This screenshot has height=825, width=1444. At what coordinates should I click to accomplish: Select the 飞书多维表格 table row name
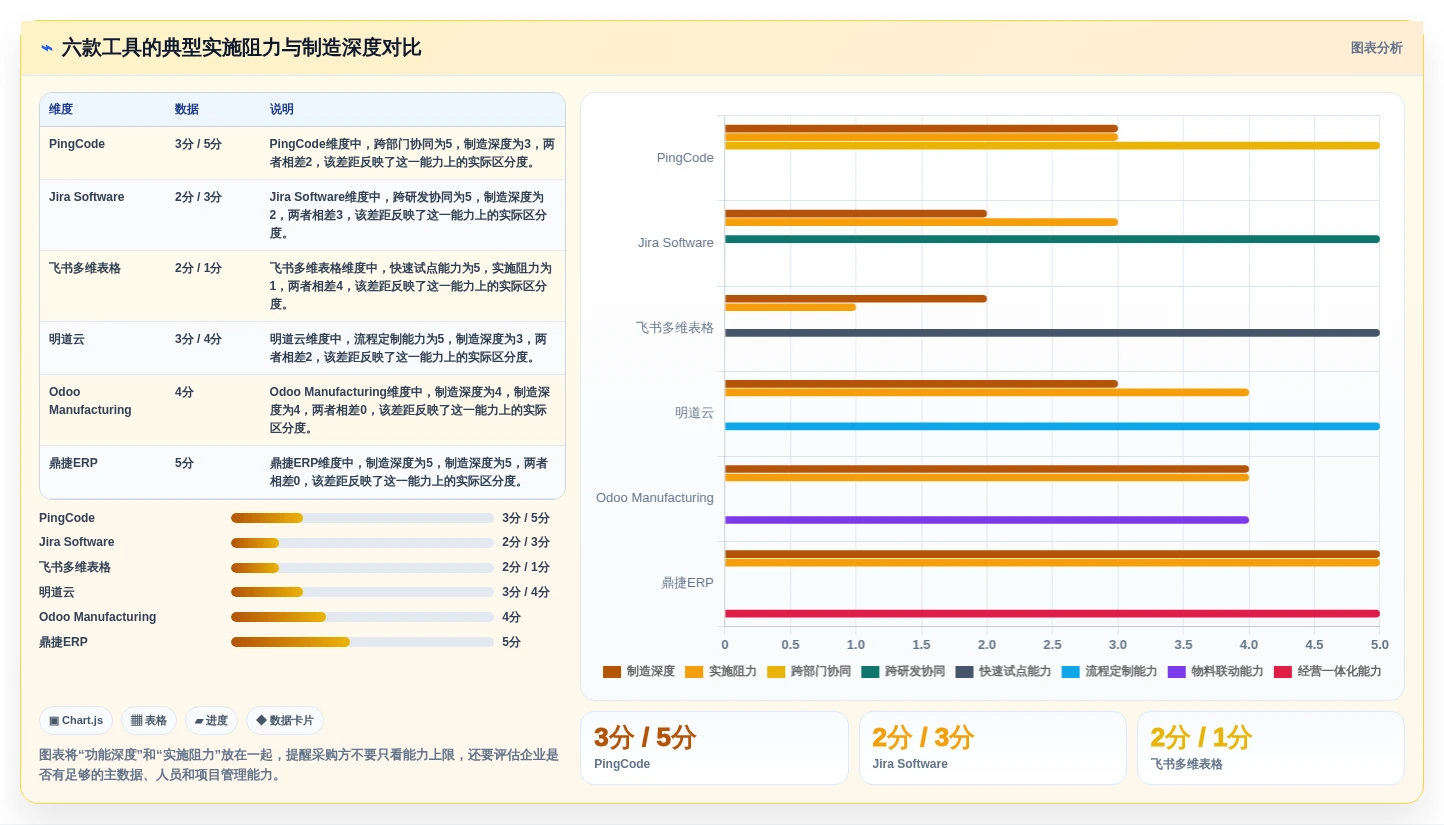85,268
